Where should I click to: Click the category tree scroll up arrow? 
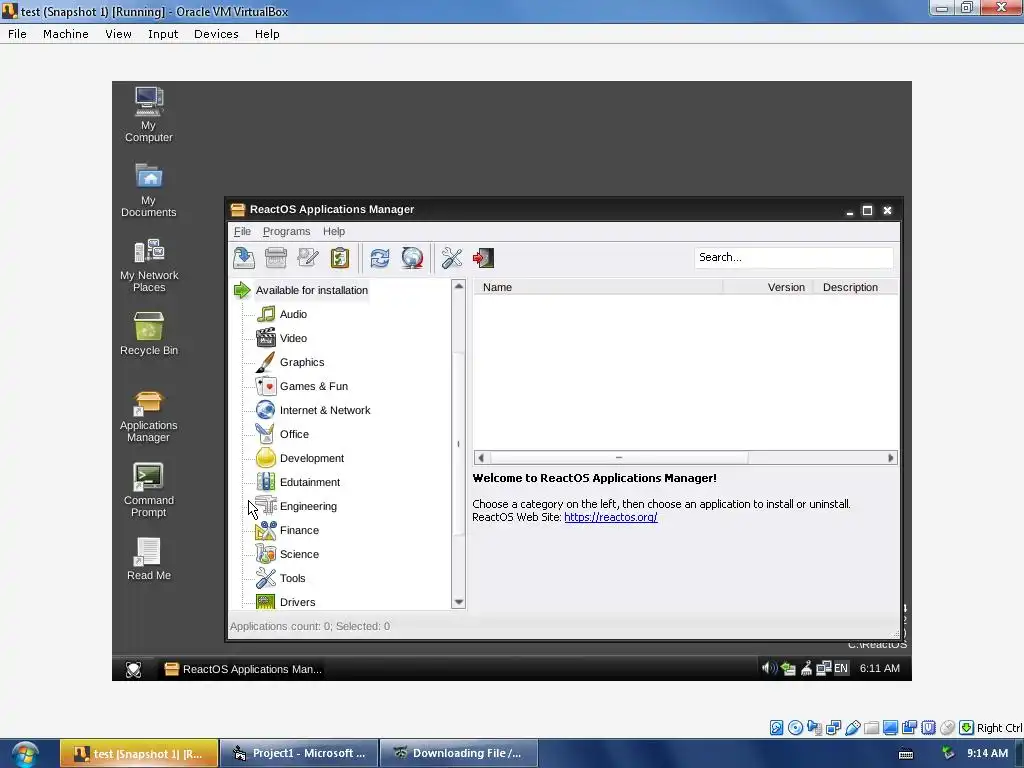(x=458, y=286)
